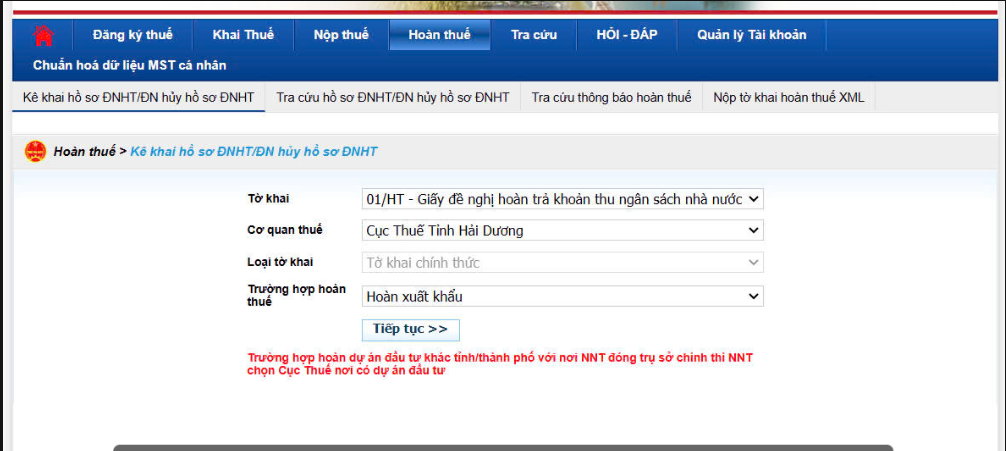Screen dimensions: 1006x451
Task: Switch to Kê khai hồ sơ ĐNHT tab
Action: [x=138, y=97]
